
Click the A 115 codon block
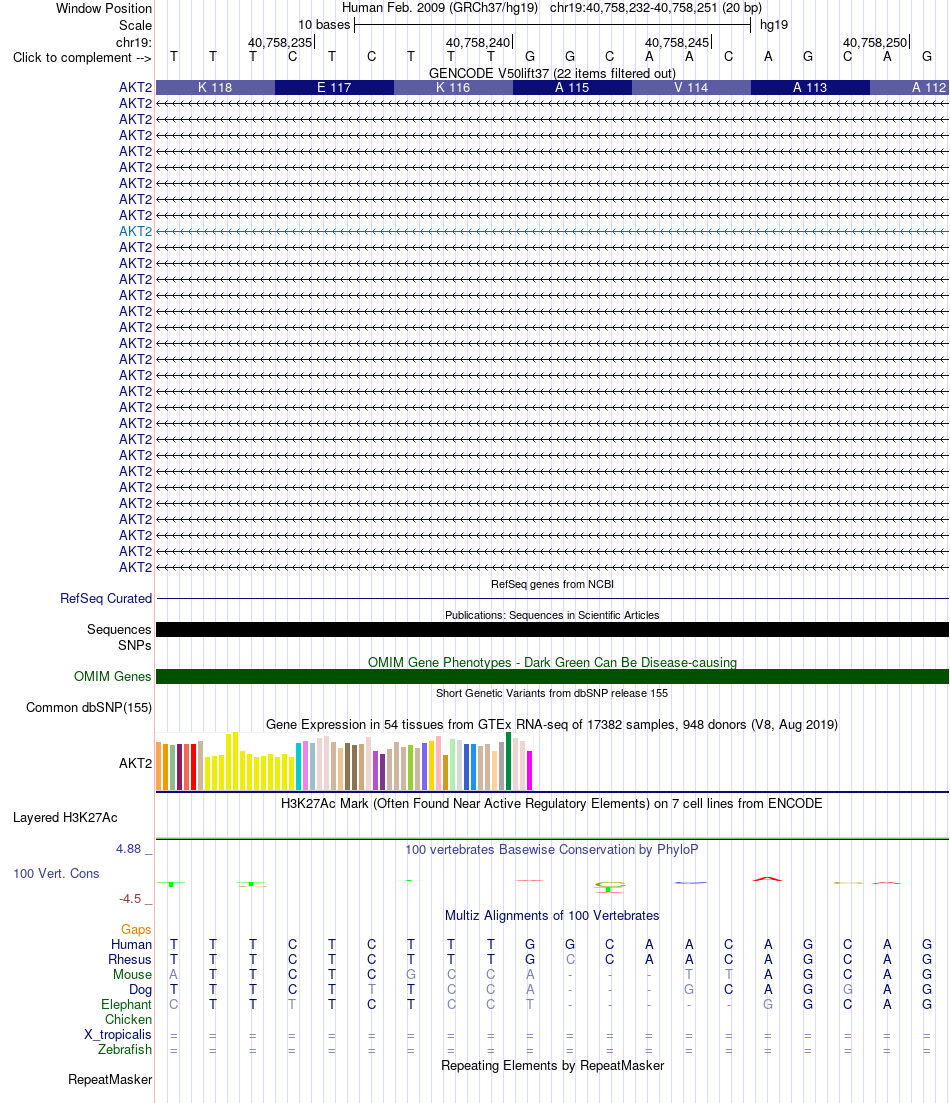572,87
